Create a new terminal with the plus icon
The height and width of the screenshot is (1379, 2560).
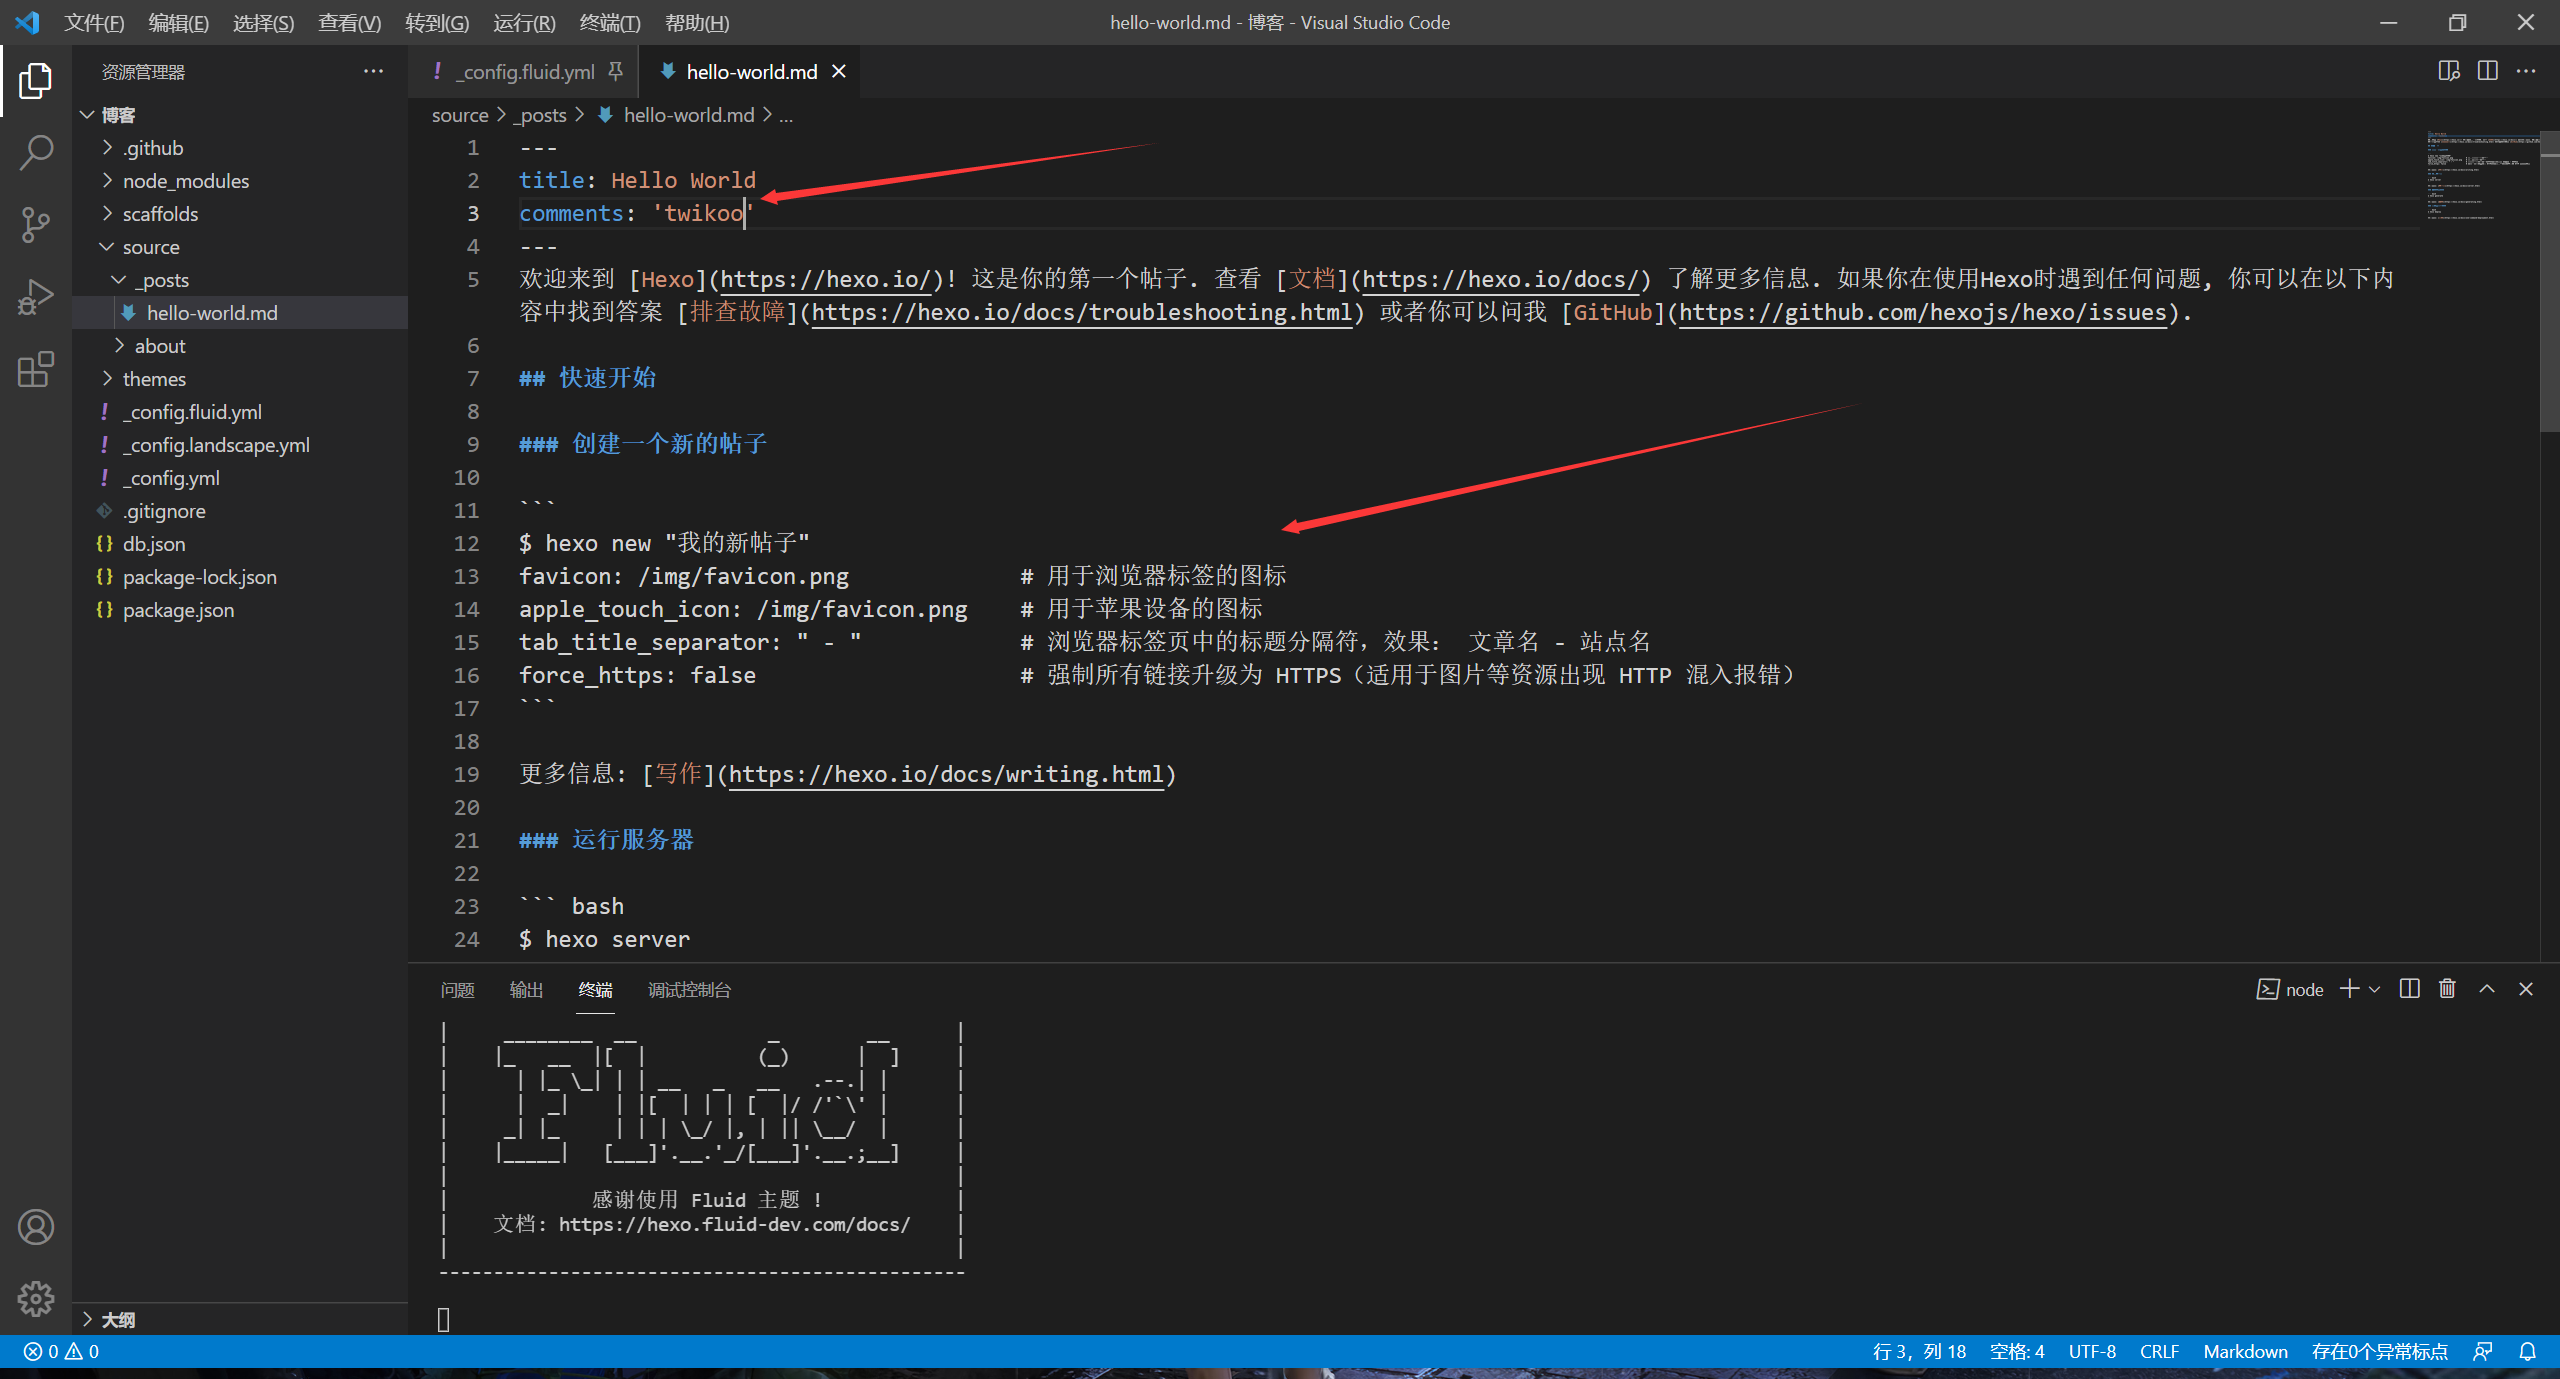2349,989
